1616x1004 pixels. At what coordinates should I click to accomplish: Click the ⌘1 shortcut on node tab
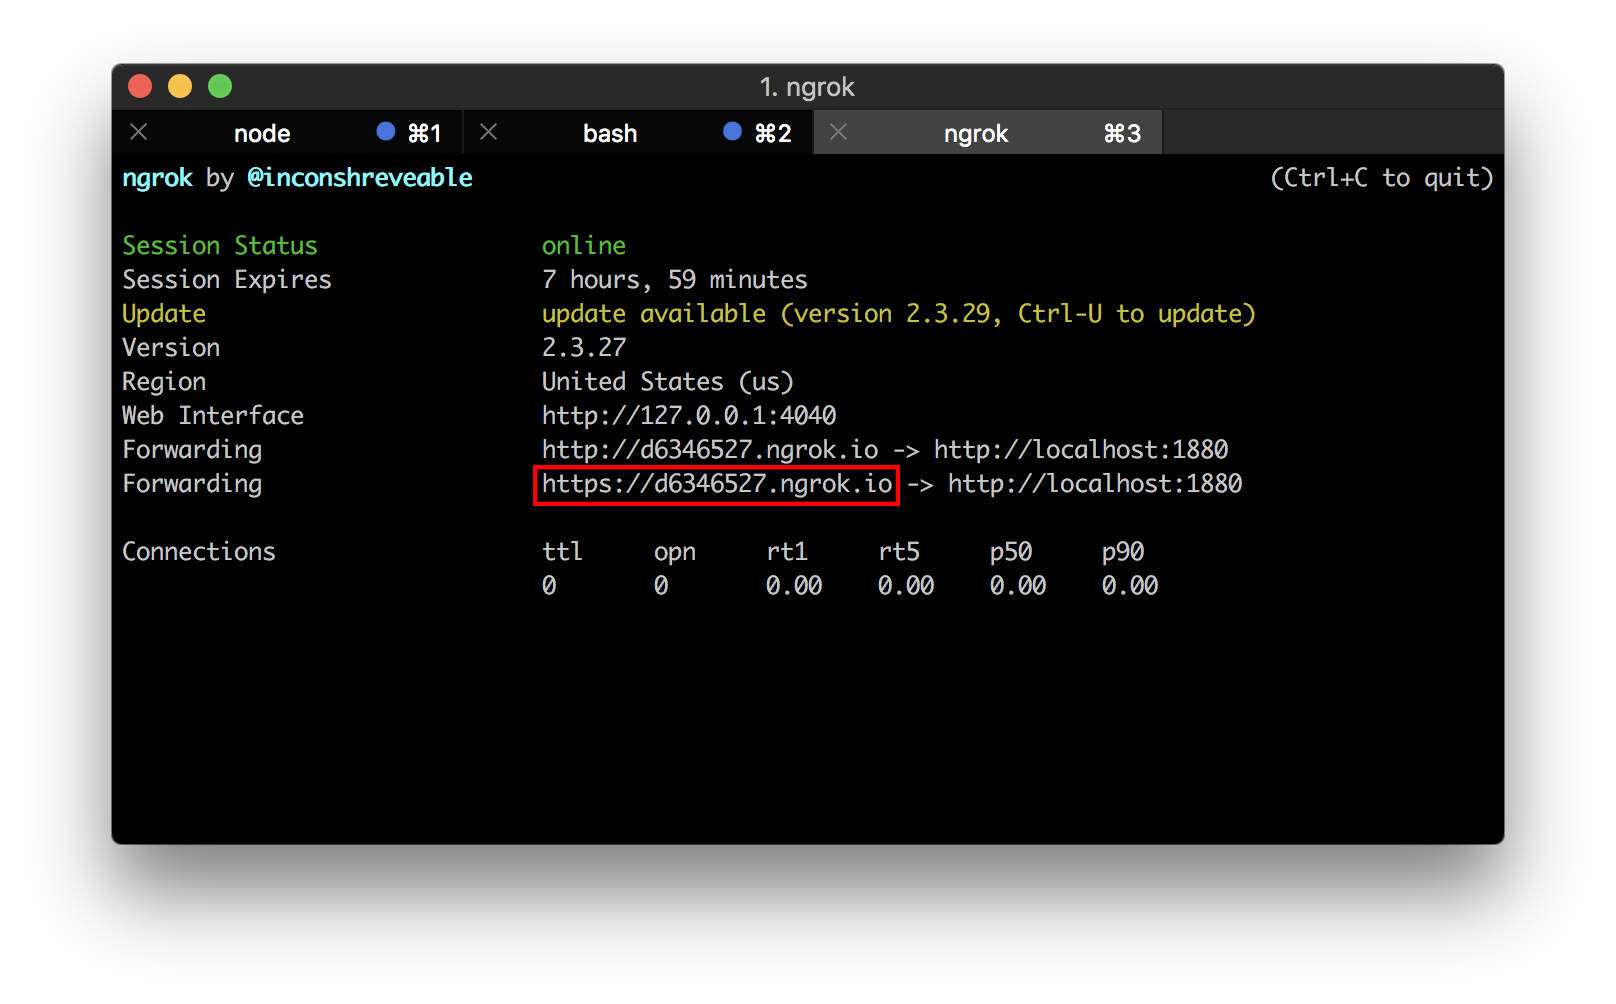point(425,133)
